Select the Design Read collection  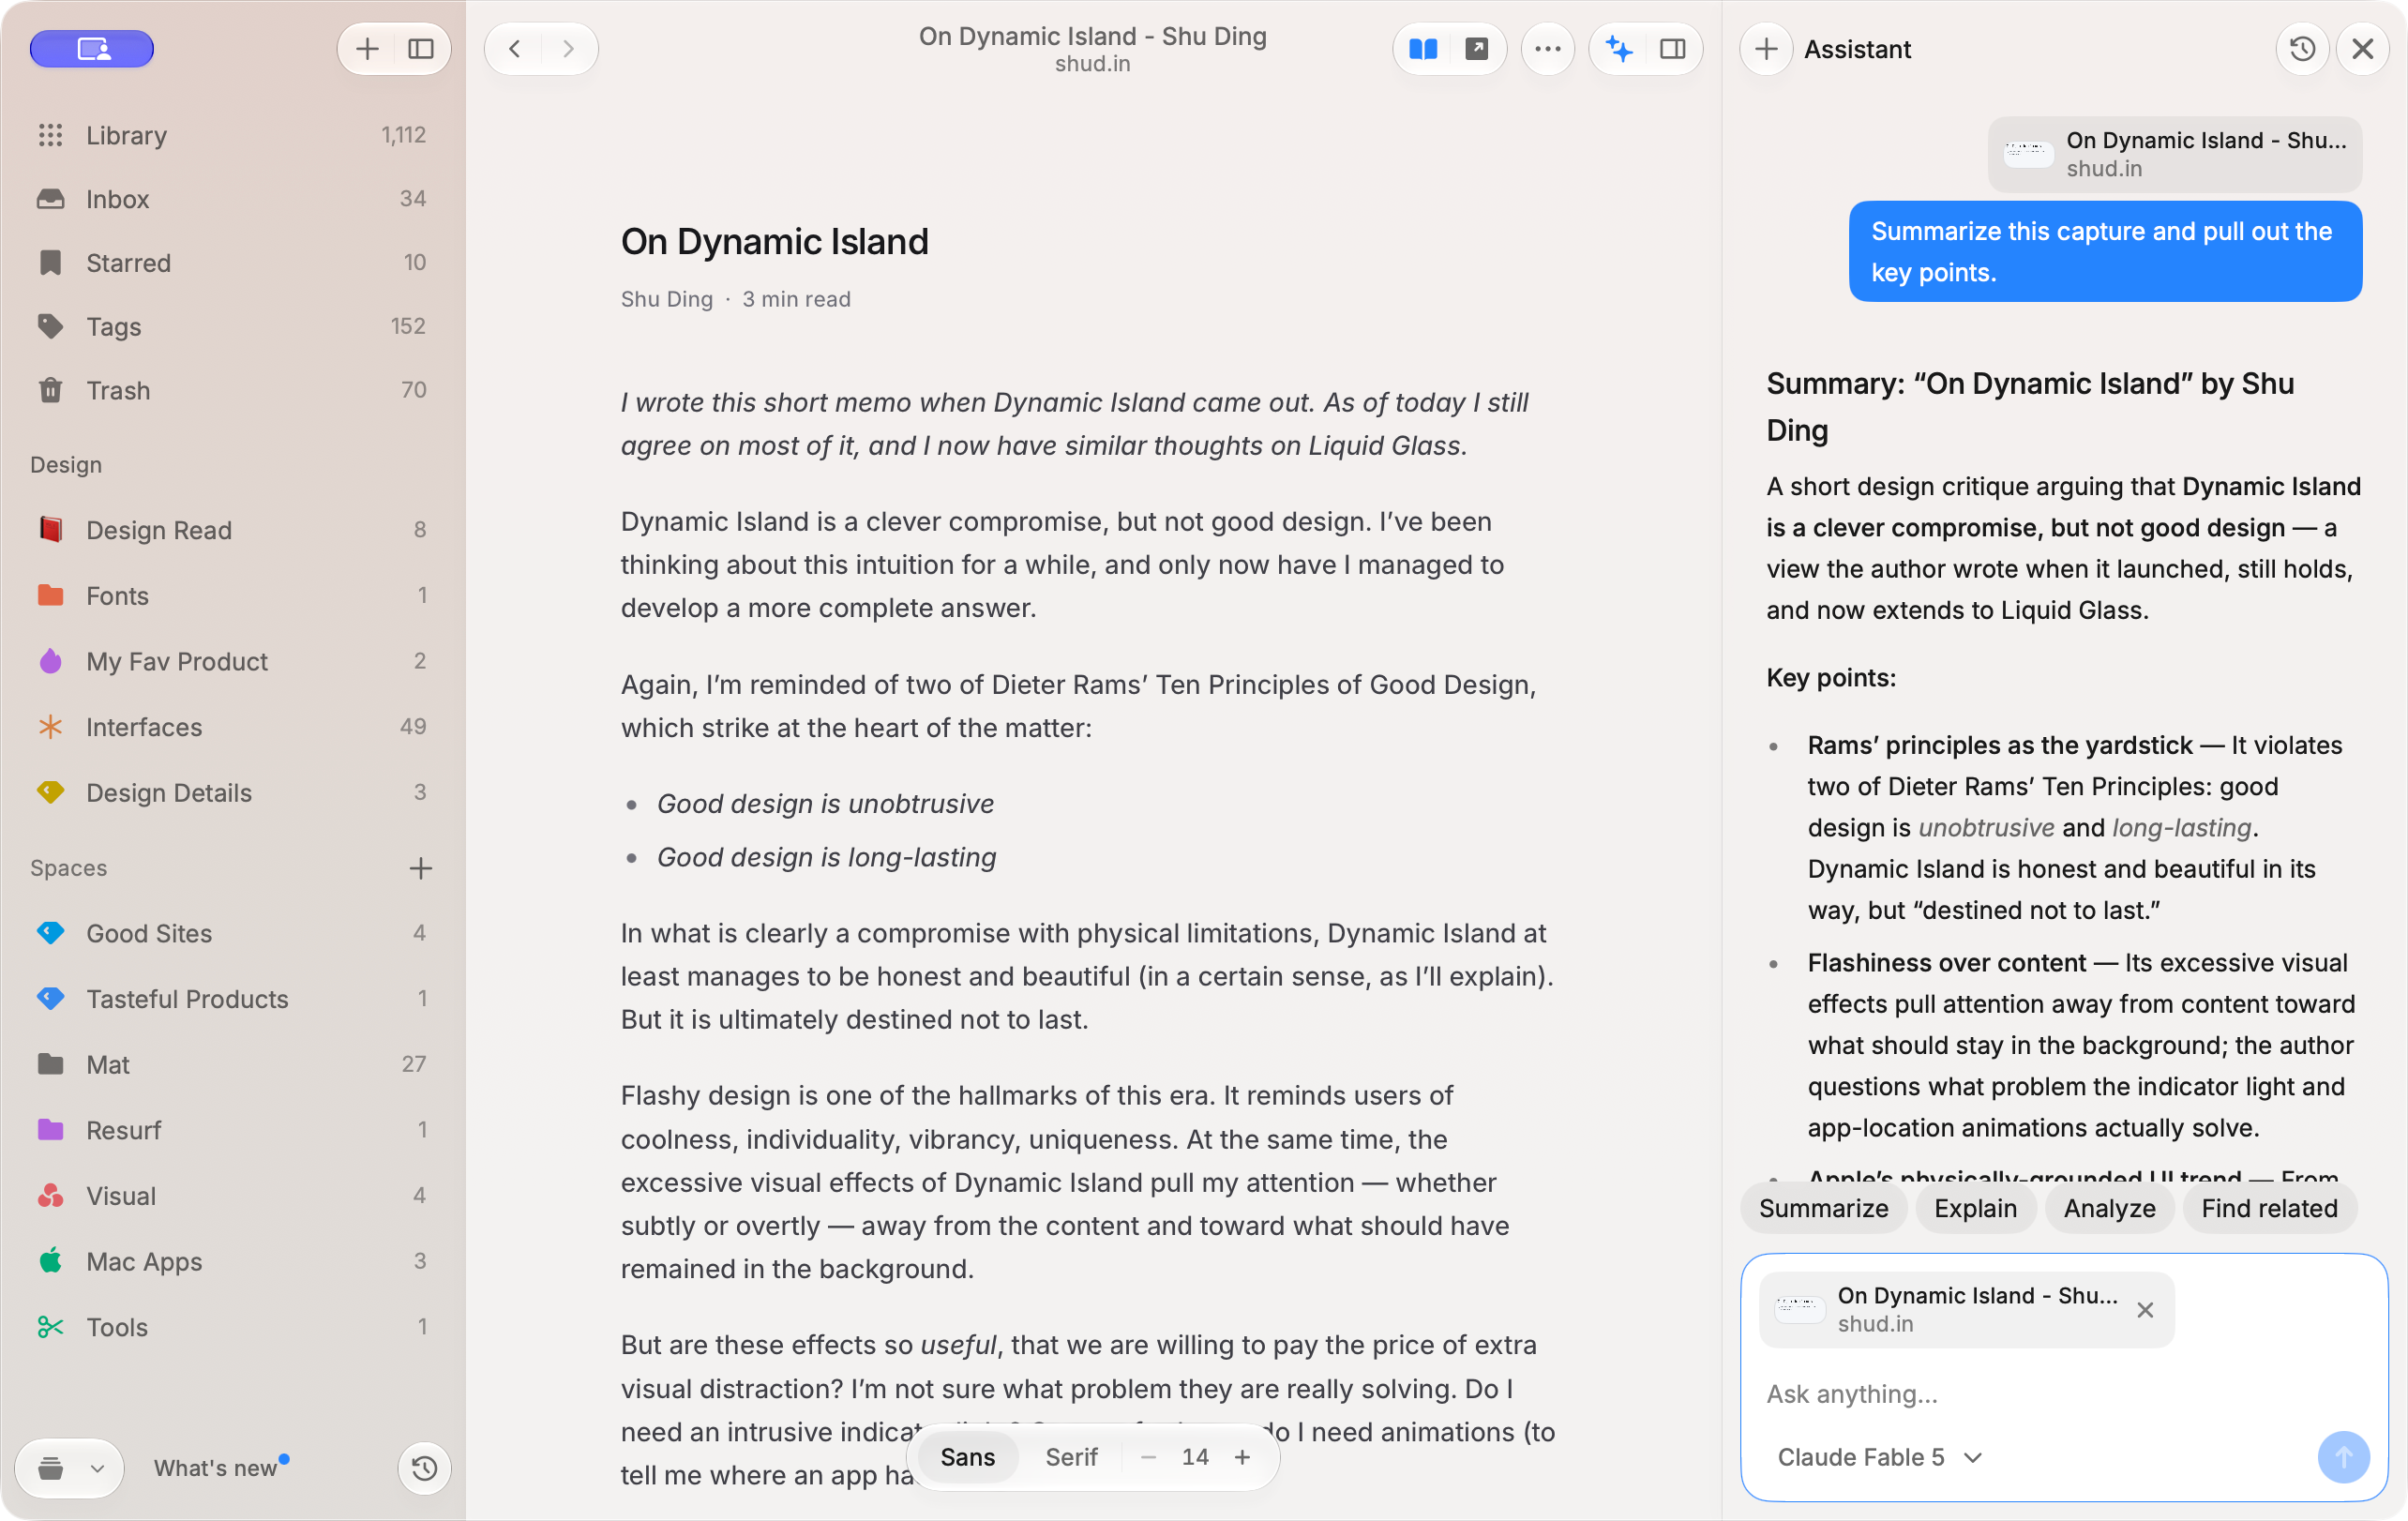233,530
